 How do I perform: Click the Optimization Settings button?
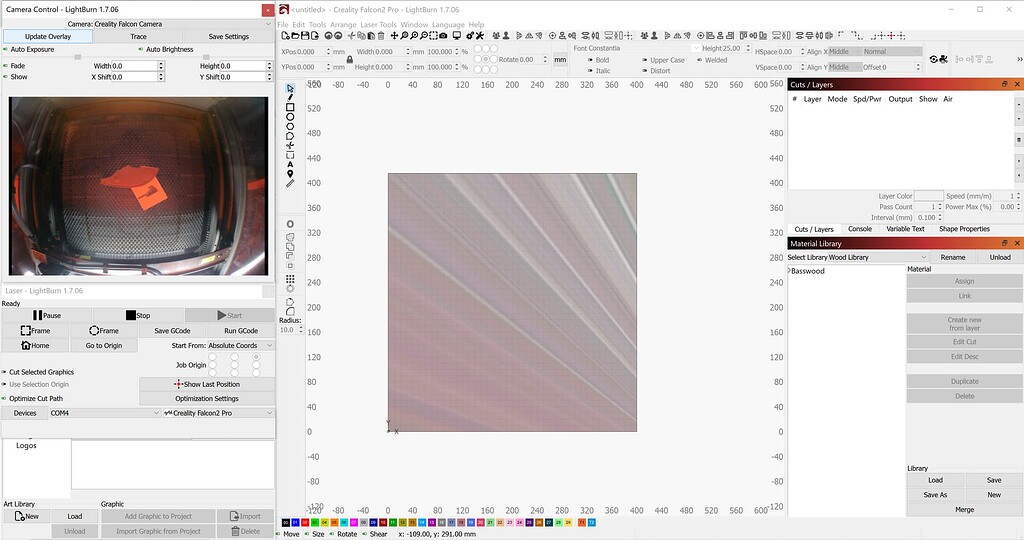pos(206,398)
